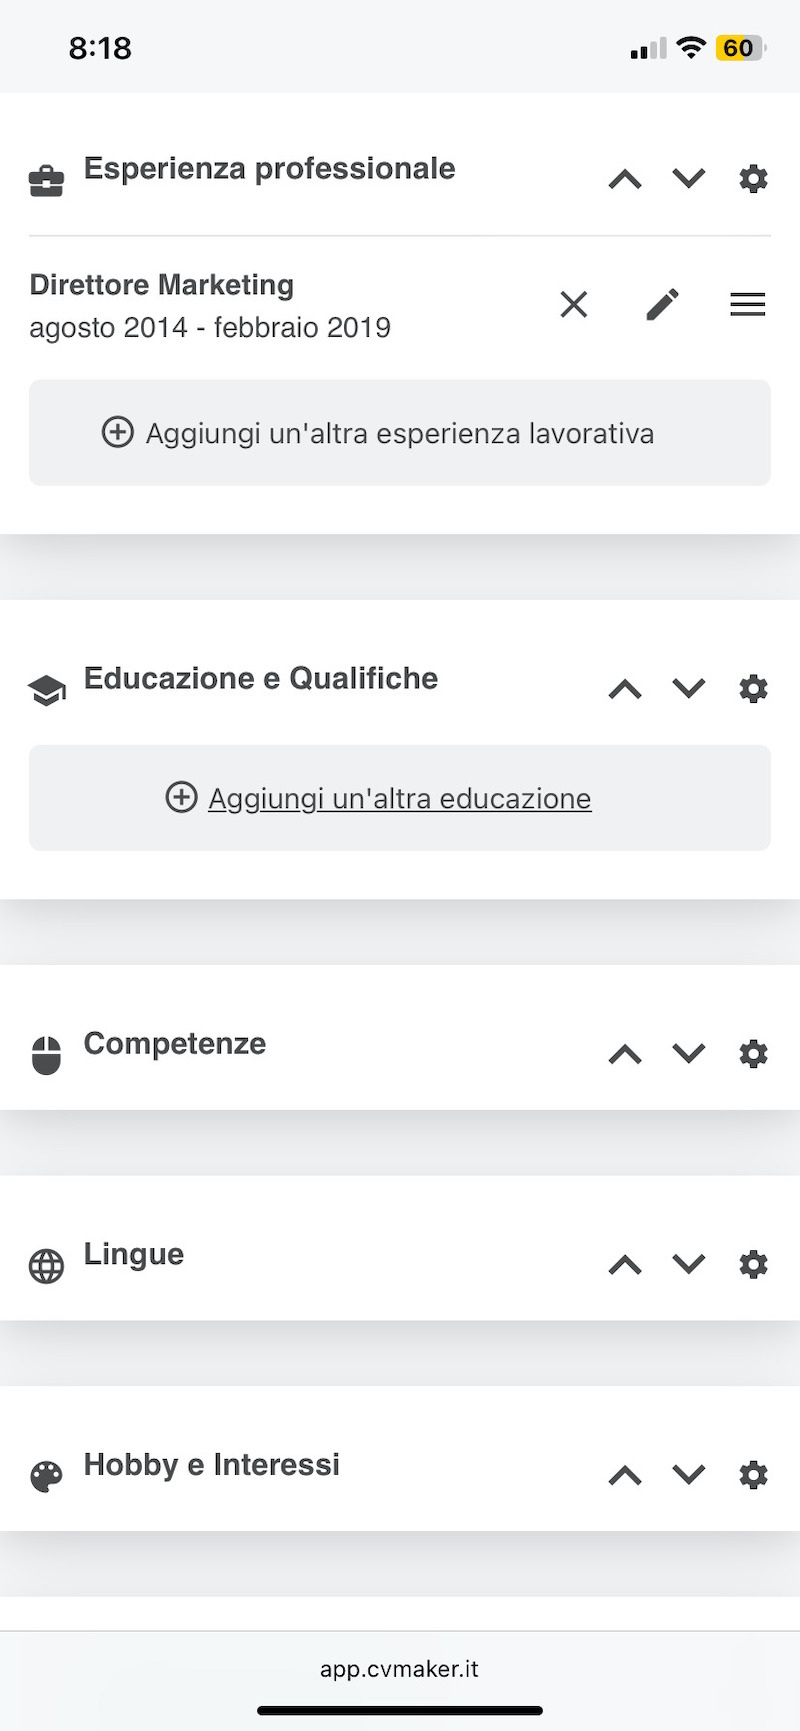Tap the Lingue section header
Screen dimensions: 800x1731
[x=134, y=1254]
